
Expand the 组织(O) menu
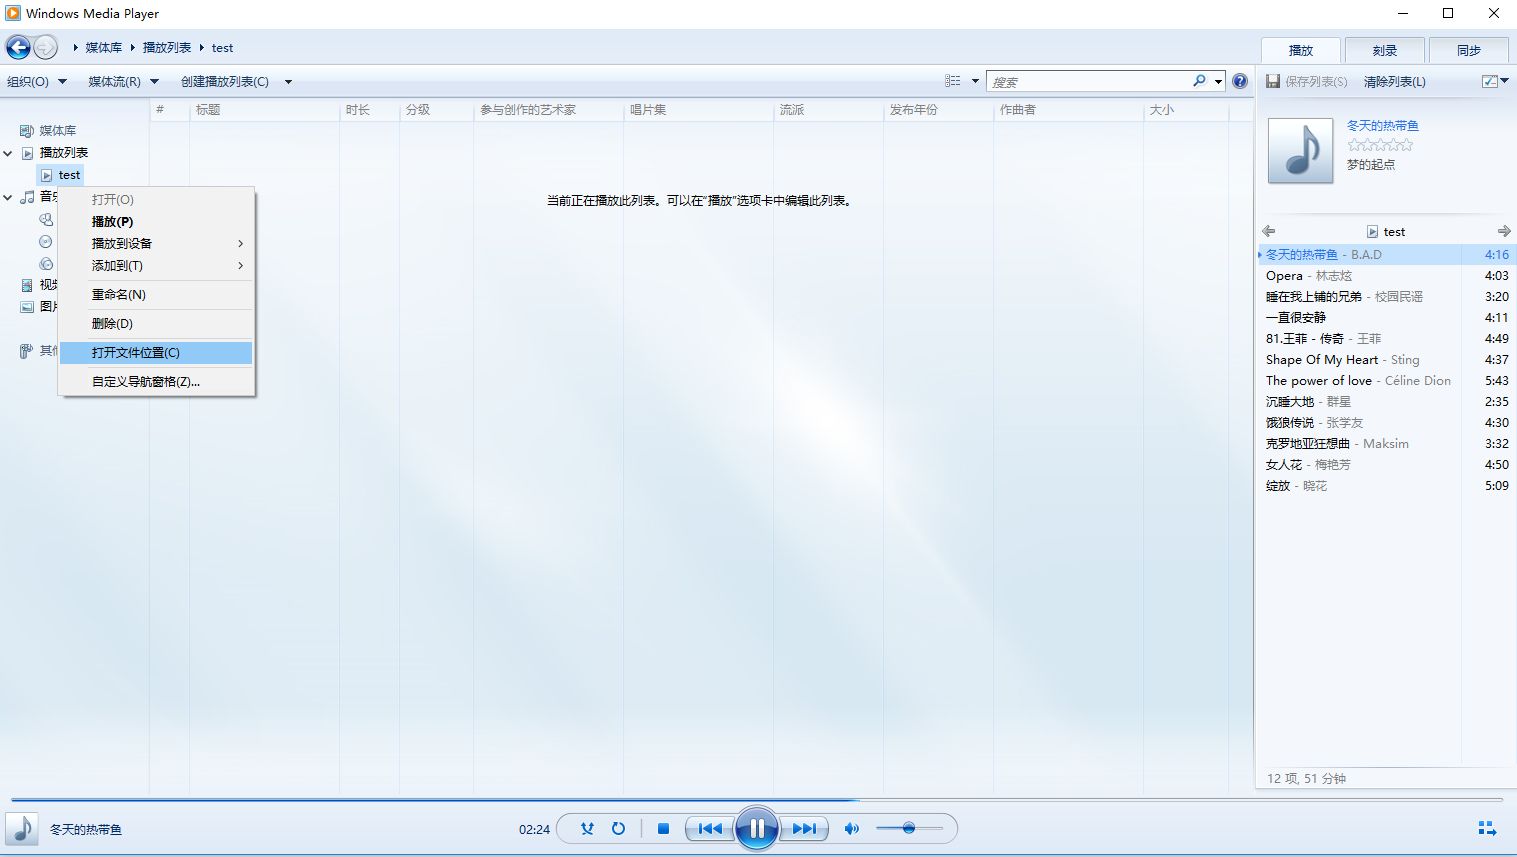(x=36, y=81)
